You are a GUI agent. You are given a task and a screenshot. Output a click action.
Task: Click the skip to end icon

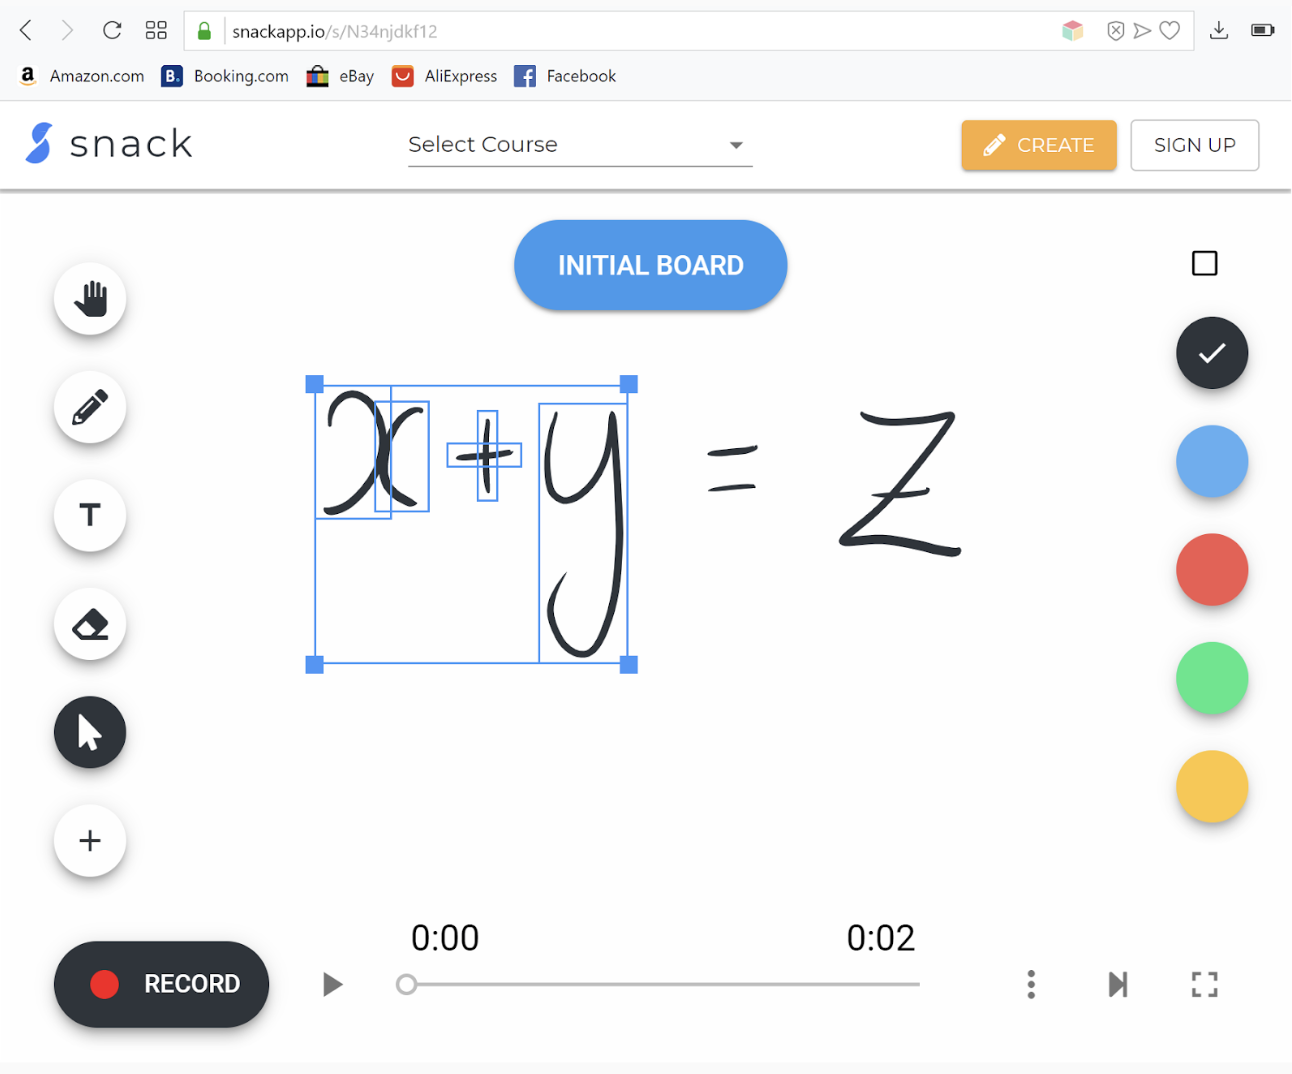[x=1118, y=984]
